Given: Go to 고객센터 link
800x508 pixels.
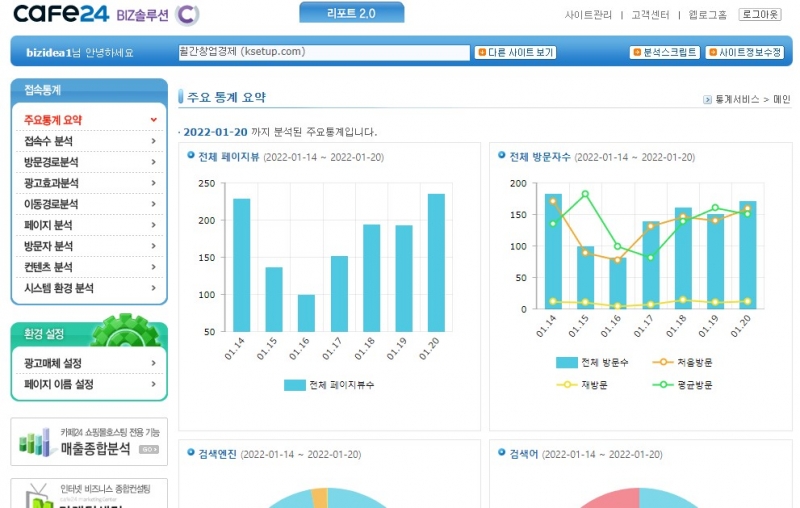Looking at the screenshot, I should coord(650,15).
